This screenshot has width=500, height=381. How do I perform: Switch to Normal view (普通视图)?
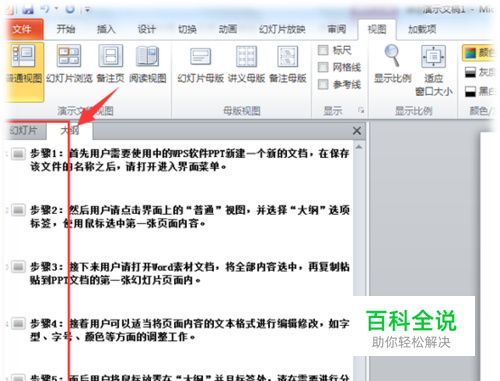tap(24, 71)
